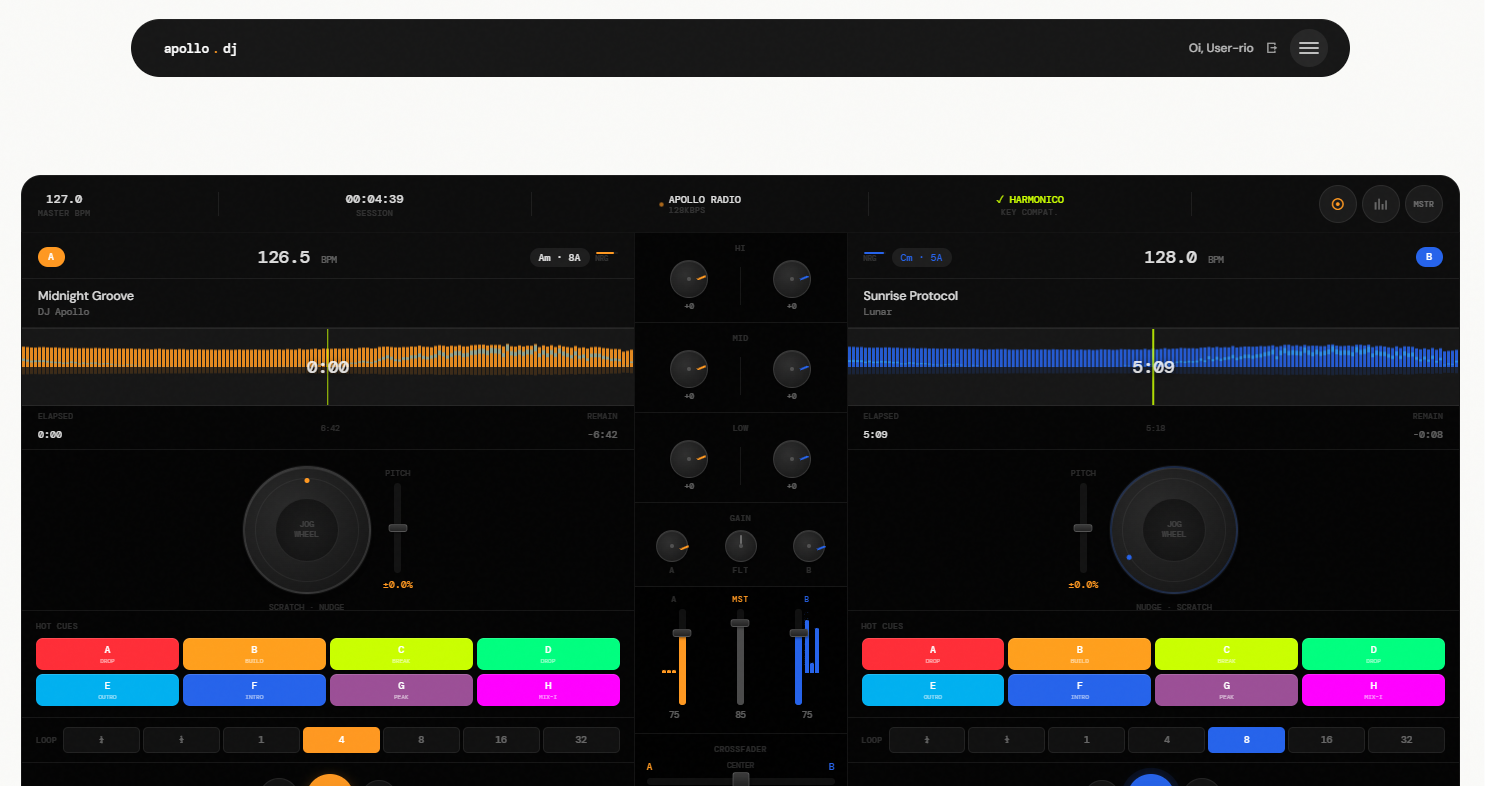Click the logout icon beside Oi, User-rio

point(1272,48)
